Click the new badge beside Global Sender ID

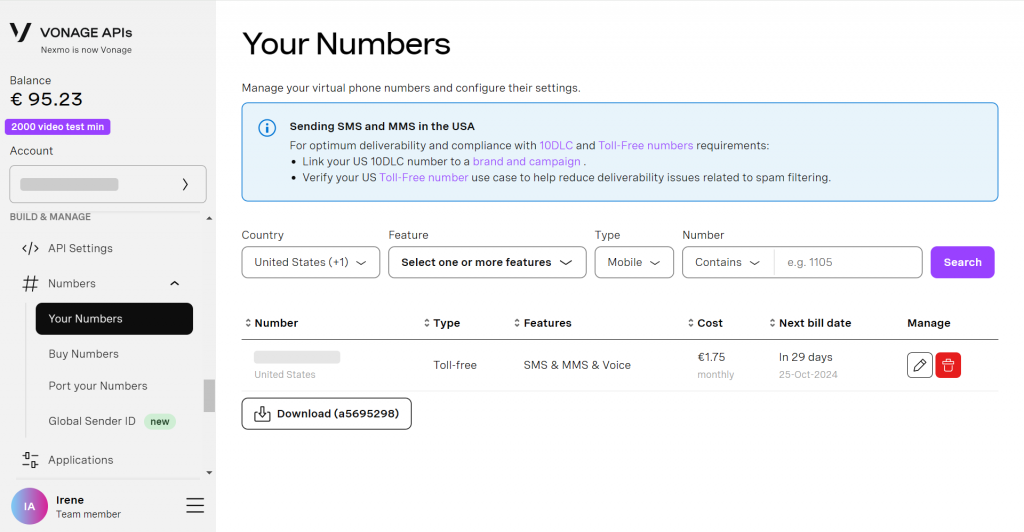pyautogui.click(x=159, y=422)
